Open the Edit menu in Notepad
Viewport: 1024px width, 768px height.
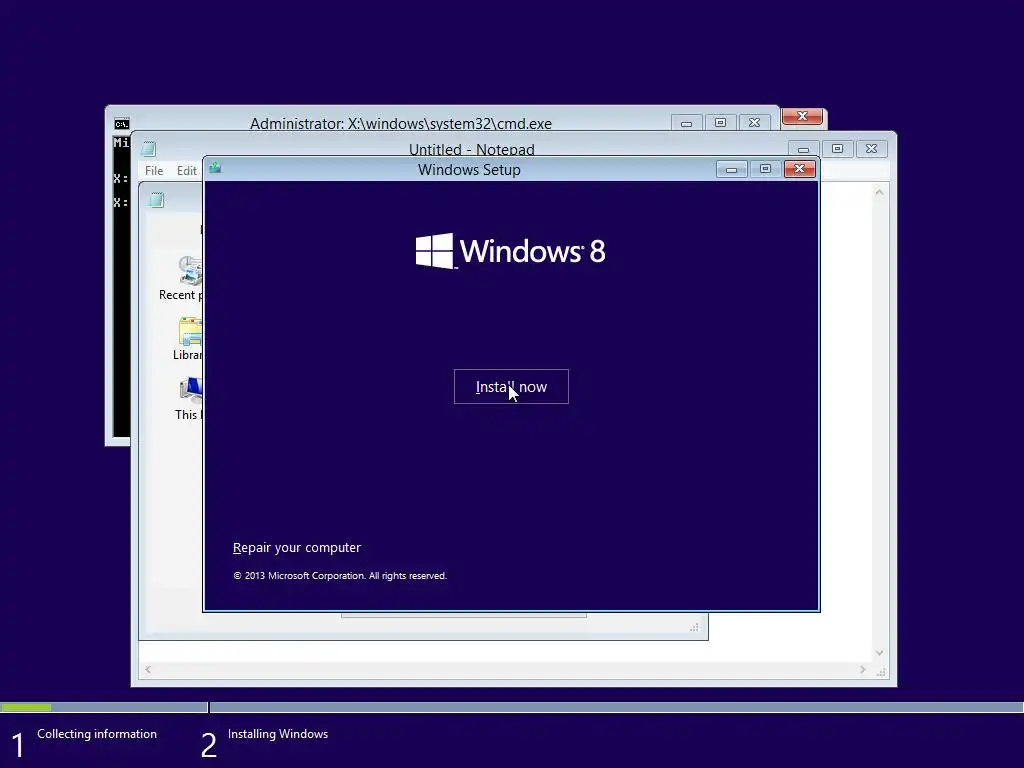(187, 170)
